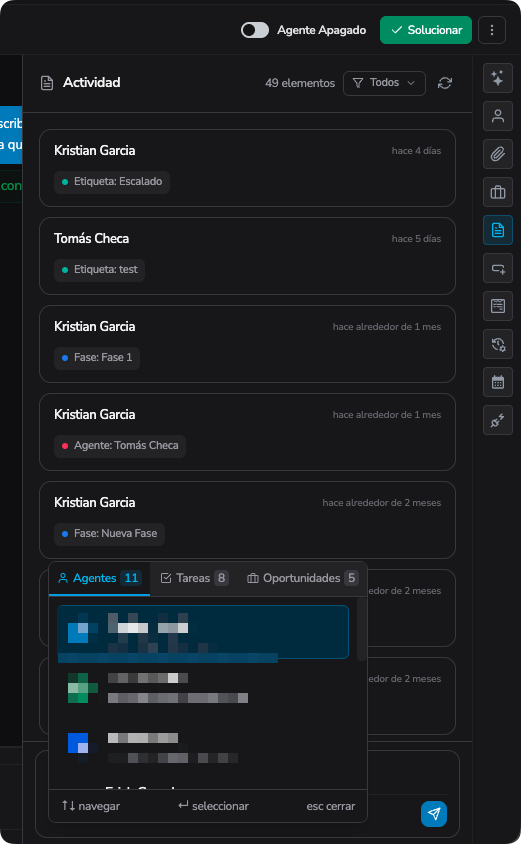Image resolution: width=521 pixels, height=844 pixels.
Task: Send message with paper plane button
Action: [434, 813]
